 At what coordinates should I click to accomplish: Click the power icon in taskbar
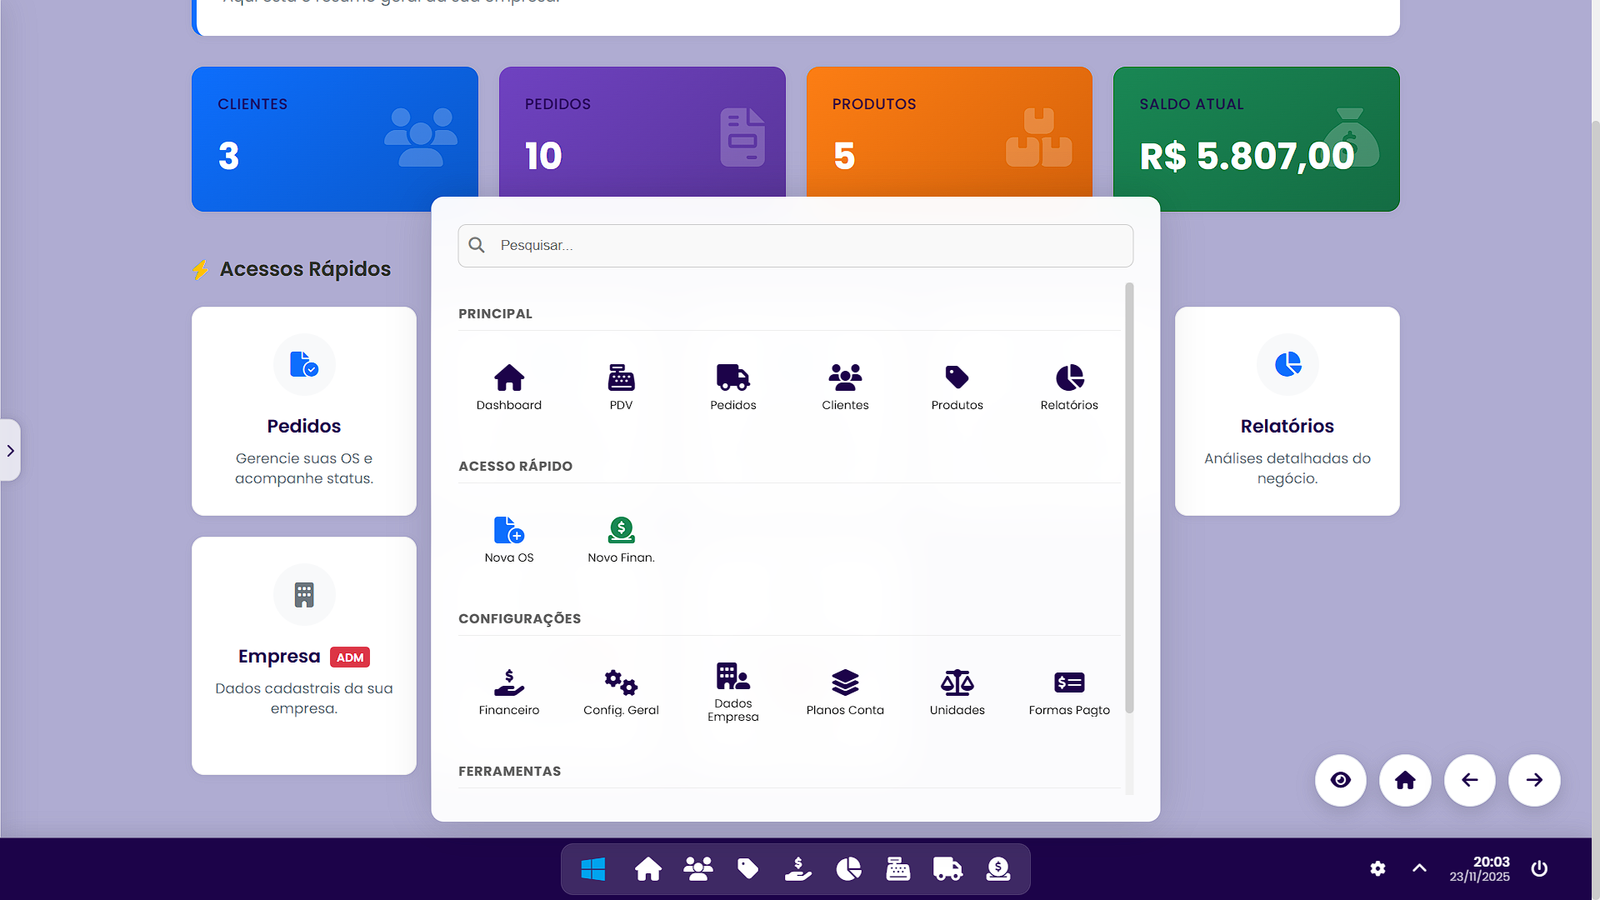(1539, 868)
